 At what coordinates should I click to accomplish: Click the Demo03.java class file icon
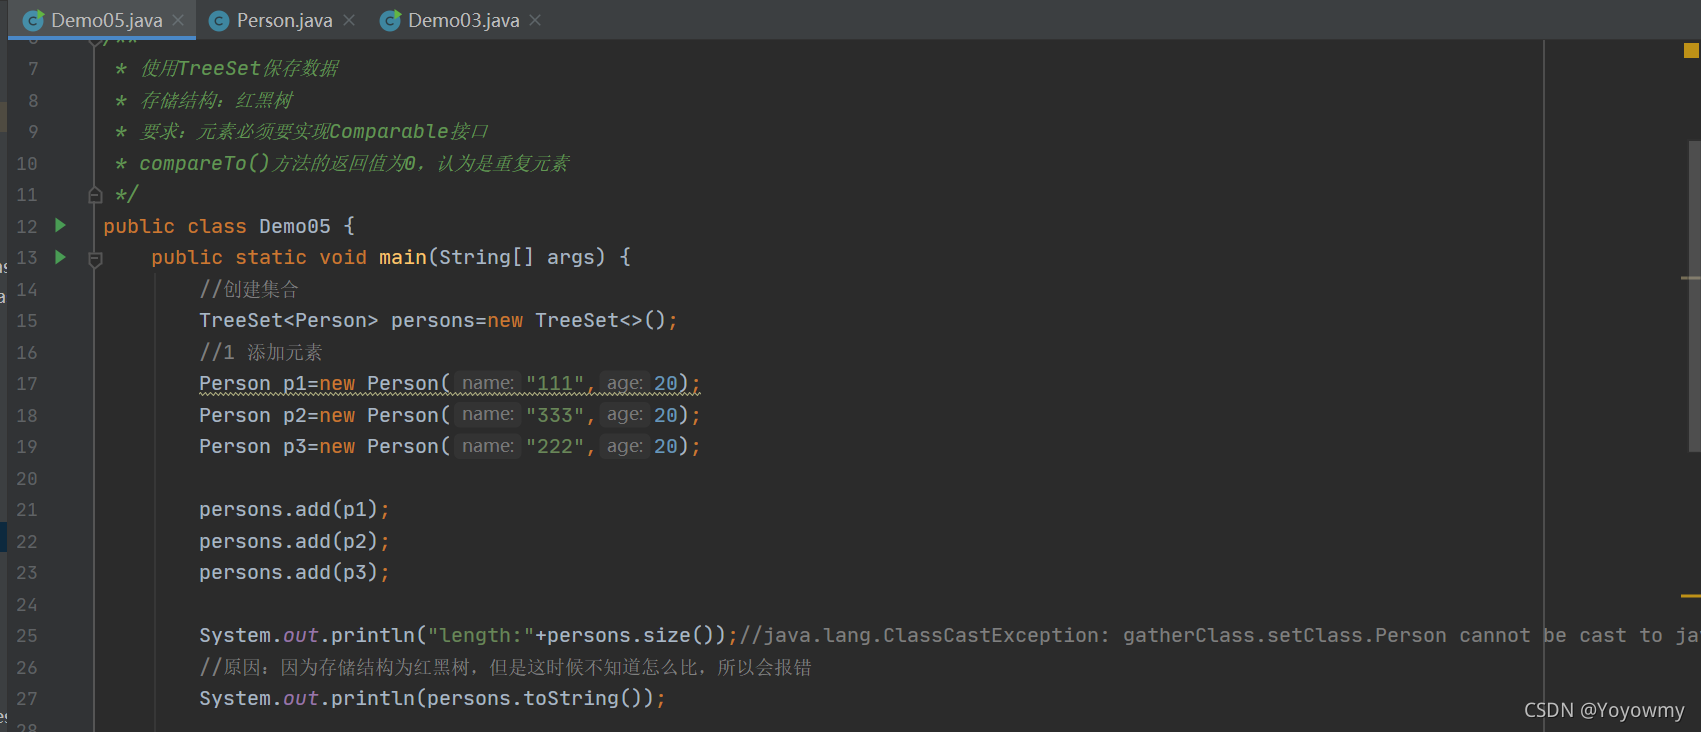coord(390,20)
